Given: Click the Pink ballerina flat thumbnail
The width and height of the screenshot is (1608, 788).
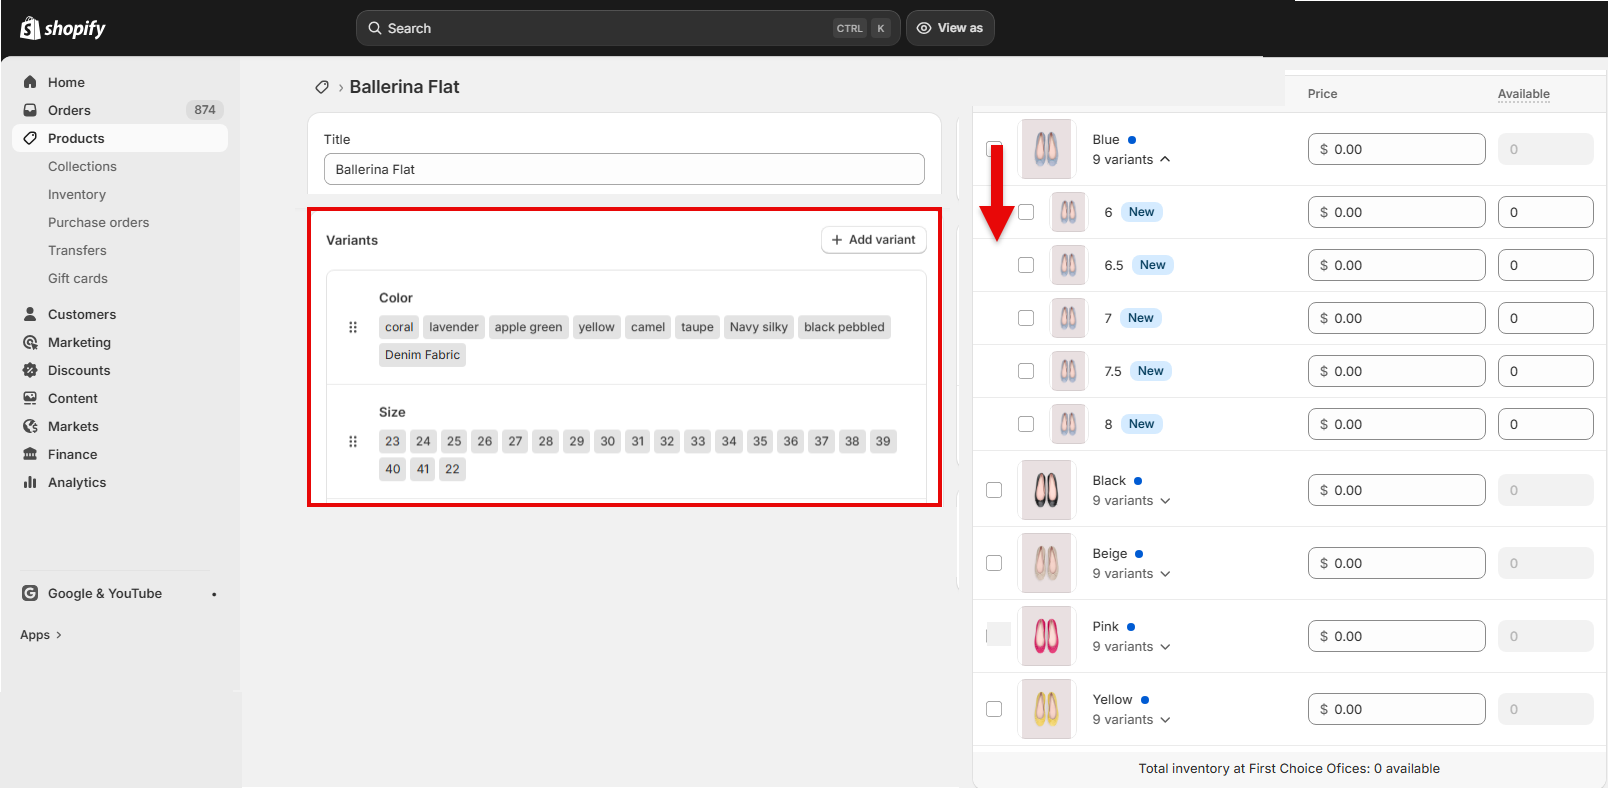Looking at the screenshot, I should pyautogui.click(x=1046, y=636).
